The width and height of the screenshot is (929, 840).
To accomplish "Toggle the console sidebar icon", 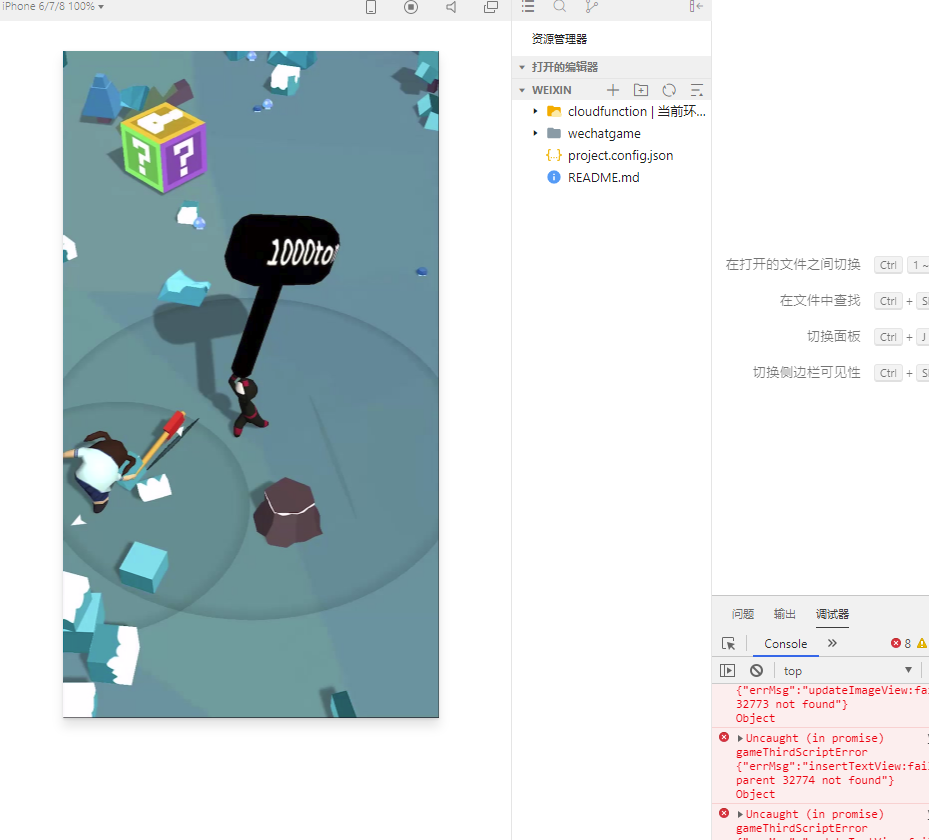I will [x=727, y=671].
